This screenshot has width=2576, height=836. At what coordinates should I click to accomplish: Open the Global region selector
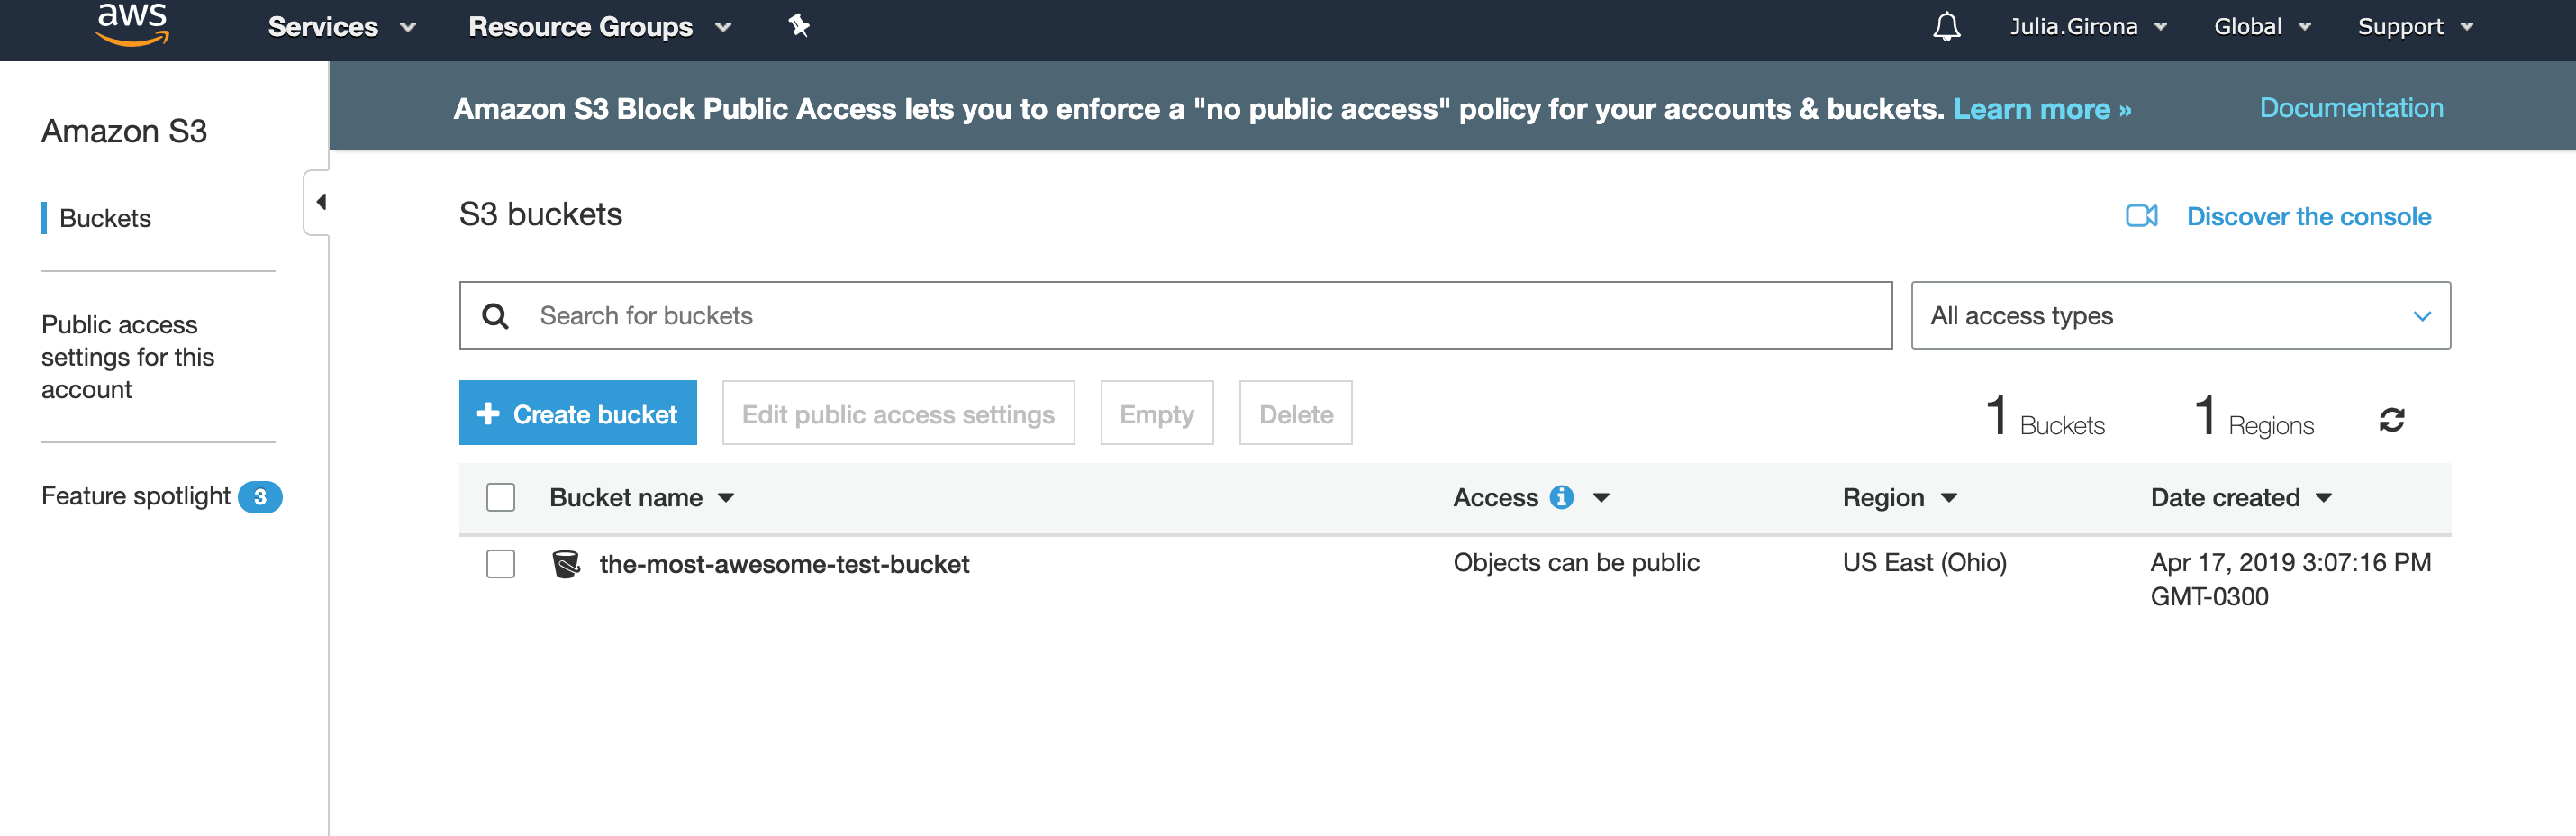click(2262, 27)
